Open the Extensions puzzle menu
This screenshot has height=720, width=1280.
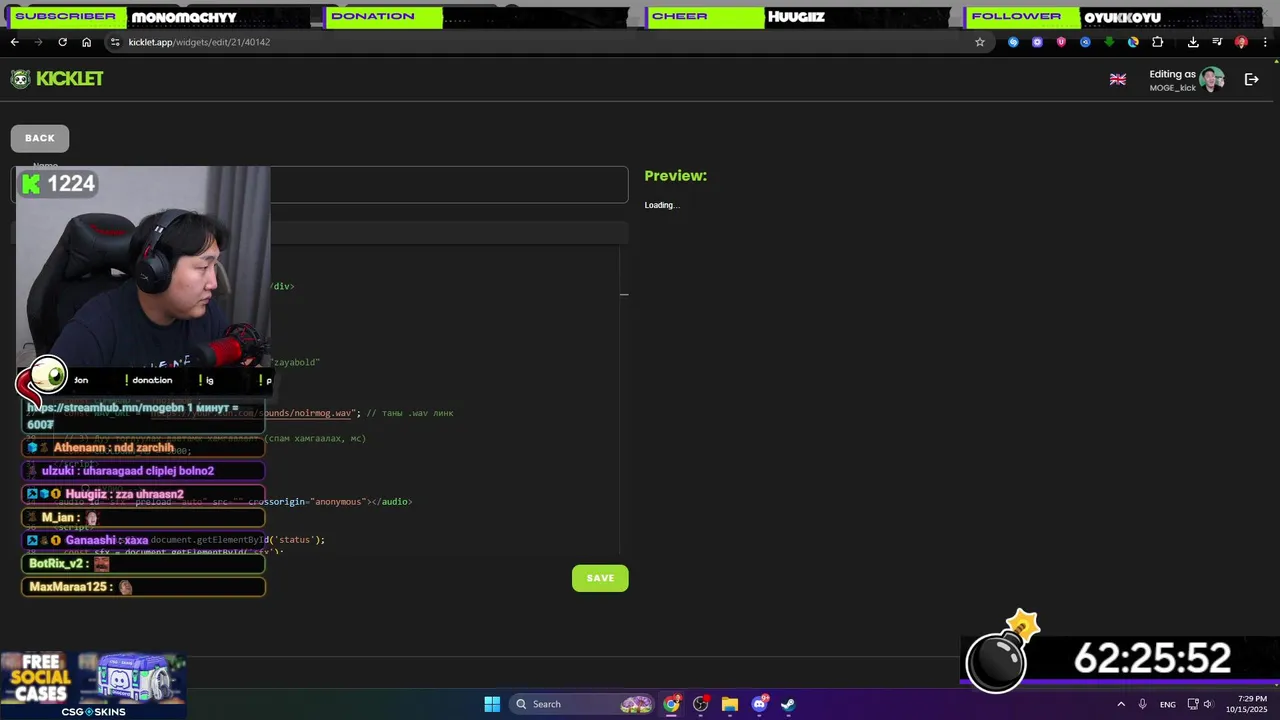(x=1158, y=42)
